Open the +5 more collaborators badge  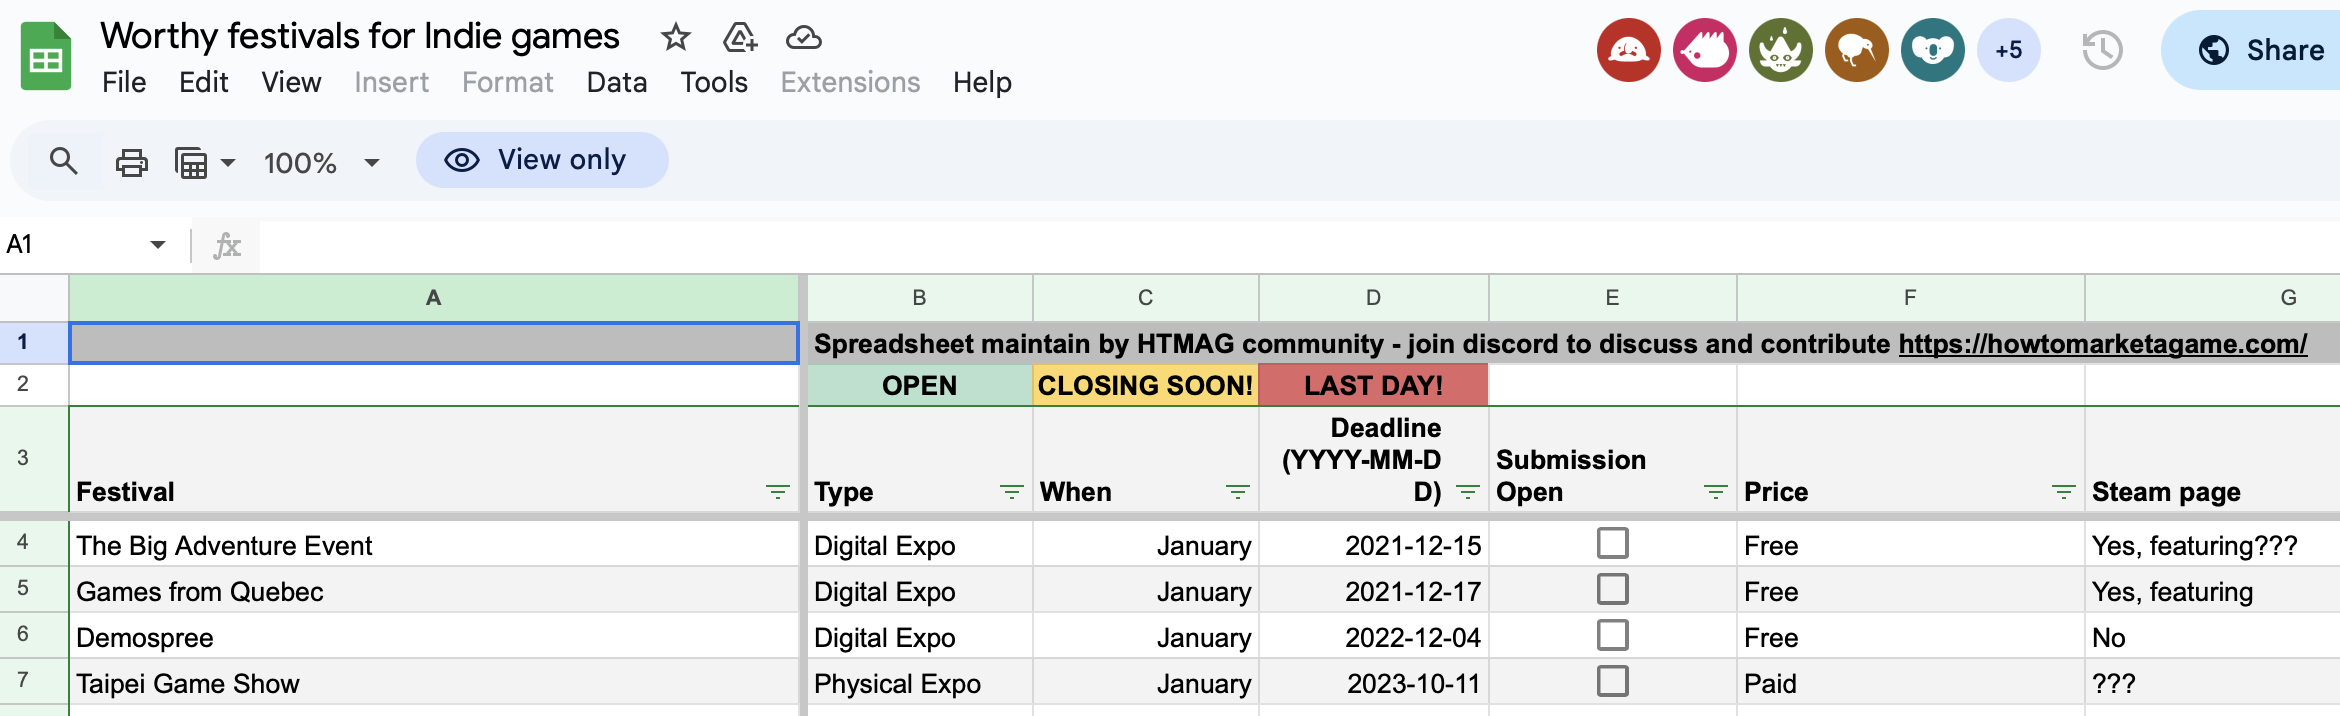[x=2008, y=50]
